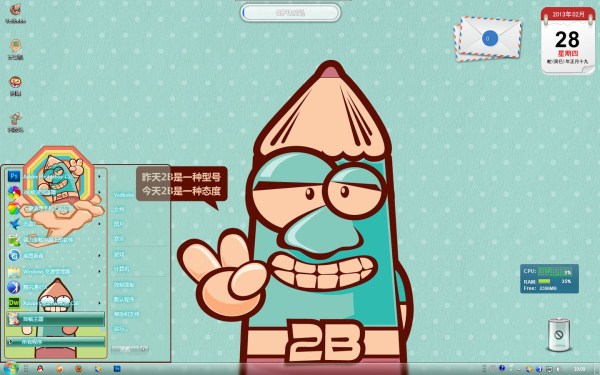
Task: Expand submenu arrow next to Adobe Photoshop
Action: 99,176
